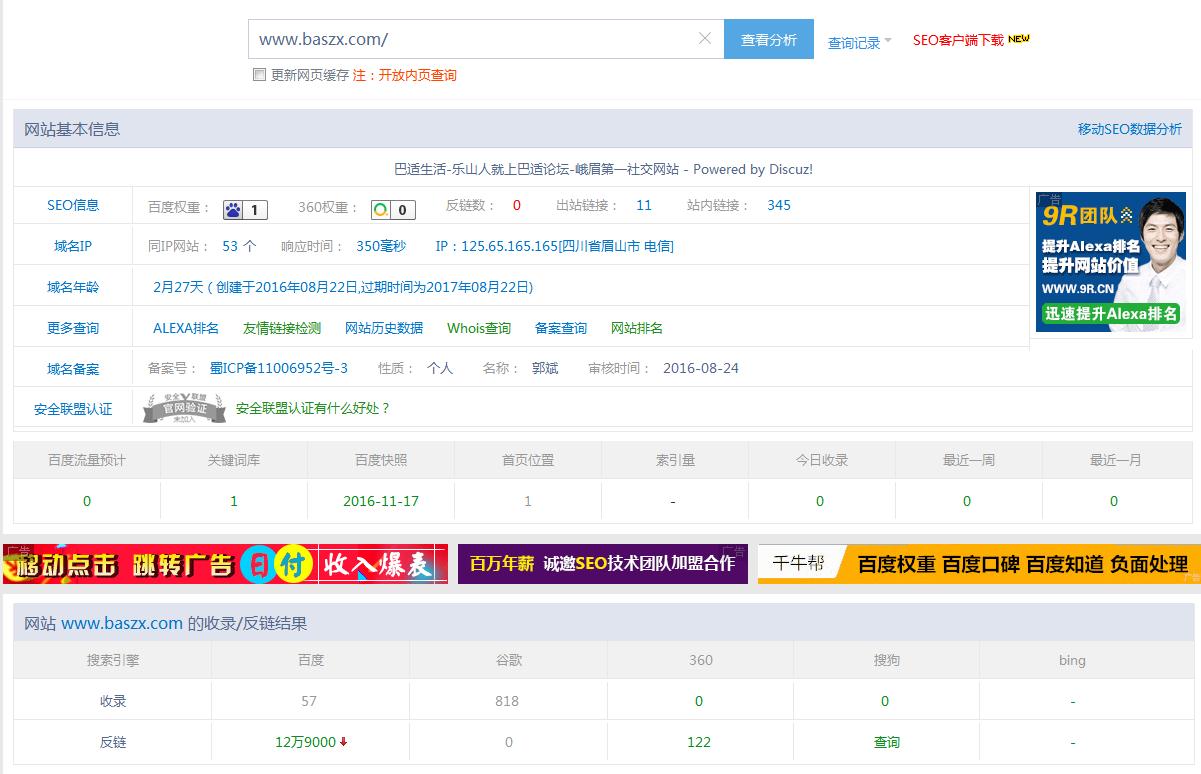Click the 查询 link under 搜狗
Image resolution: width=1201 pixels, height=774 pixels.
tap(887, 742)
